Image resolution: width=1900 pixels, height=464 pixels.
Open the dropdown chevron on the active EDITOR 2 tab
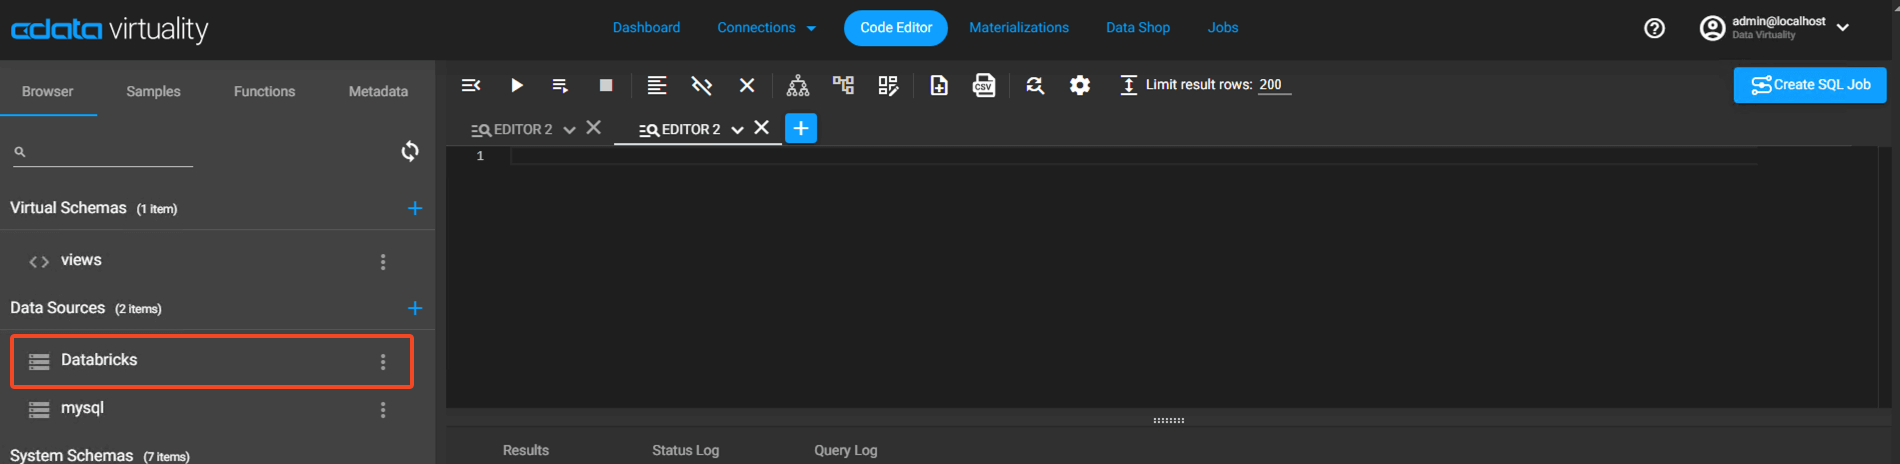[737, 130]
